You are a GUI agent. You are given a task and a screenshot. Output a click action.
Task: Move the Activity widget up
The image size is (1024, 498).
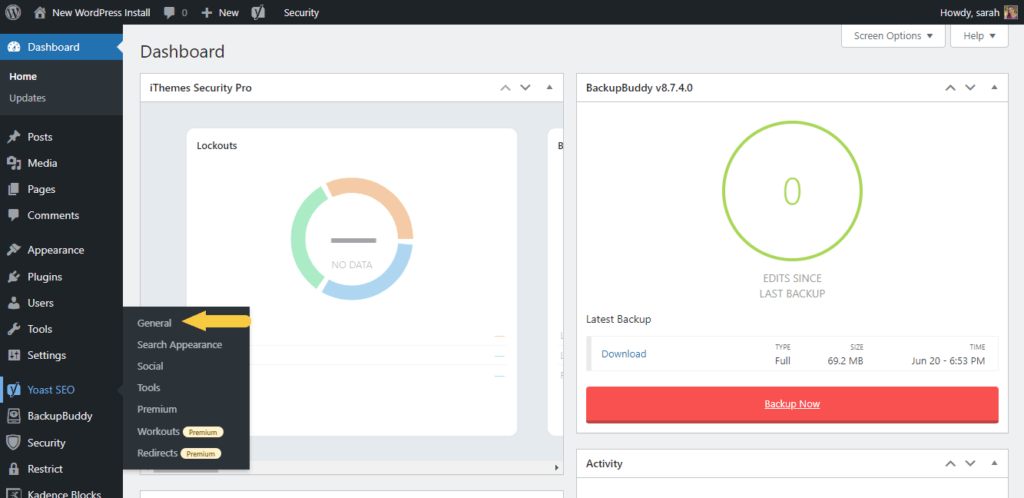point(950,463)
